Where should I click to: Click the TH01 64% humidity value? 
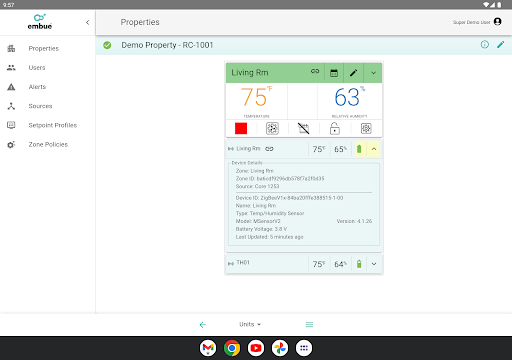tap(340, 264)
